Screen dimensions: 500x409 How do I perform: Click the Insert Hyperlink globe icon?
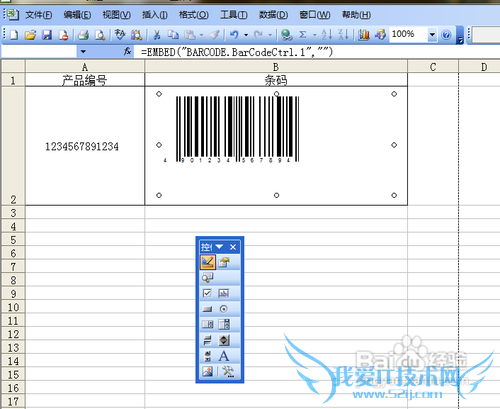[x=286, y=35]
